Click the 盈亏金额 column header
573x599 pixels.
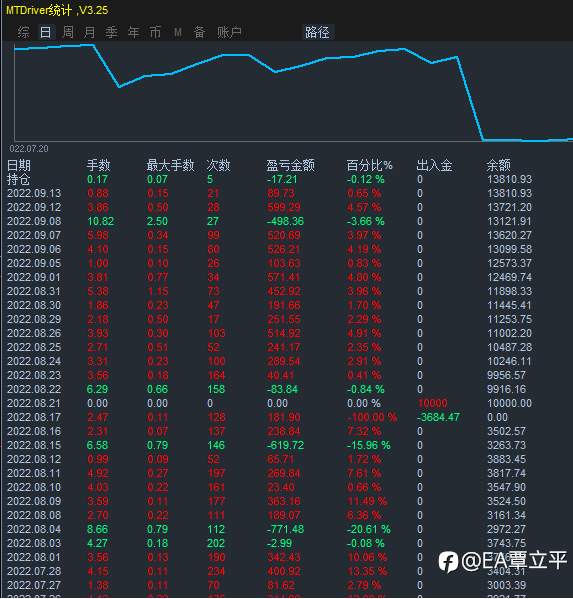pos(291,165)
